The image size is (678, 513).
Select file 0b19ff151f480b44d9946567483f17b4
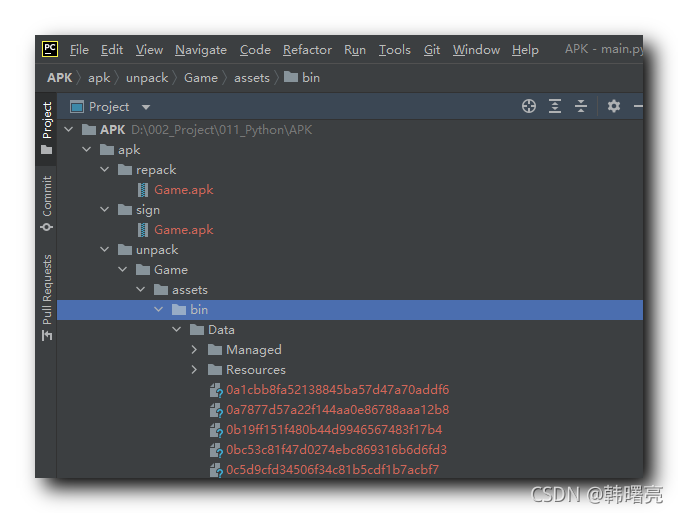click(x=350, y=430)
